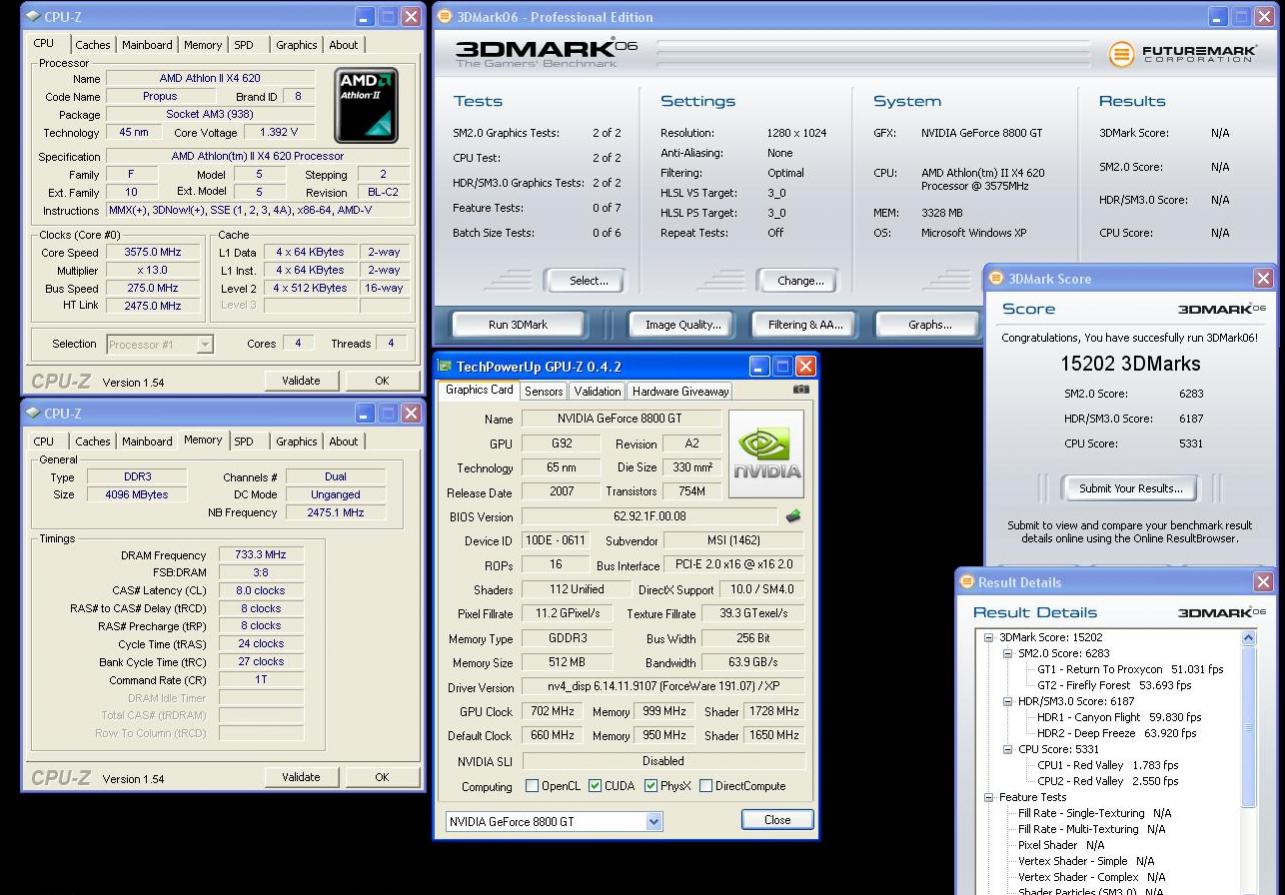
Task: Click the top CPU-Z window title icon
Action: (33, 16)
